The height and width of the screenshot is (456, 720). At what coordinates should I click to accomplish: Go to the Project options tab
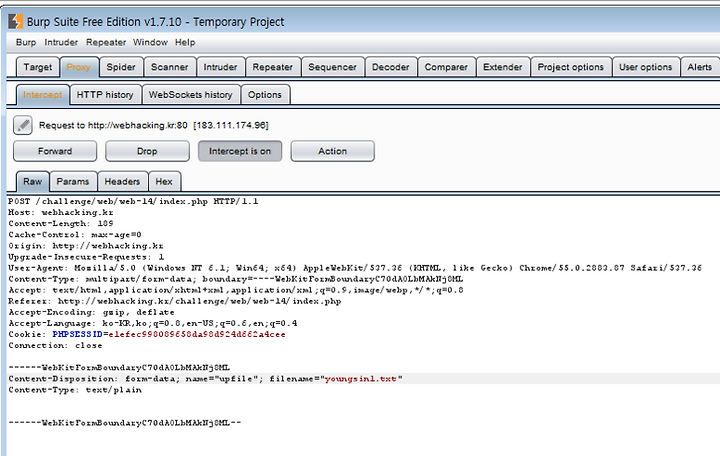click(571, 67)
